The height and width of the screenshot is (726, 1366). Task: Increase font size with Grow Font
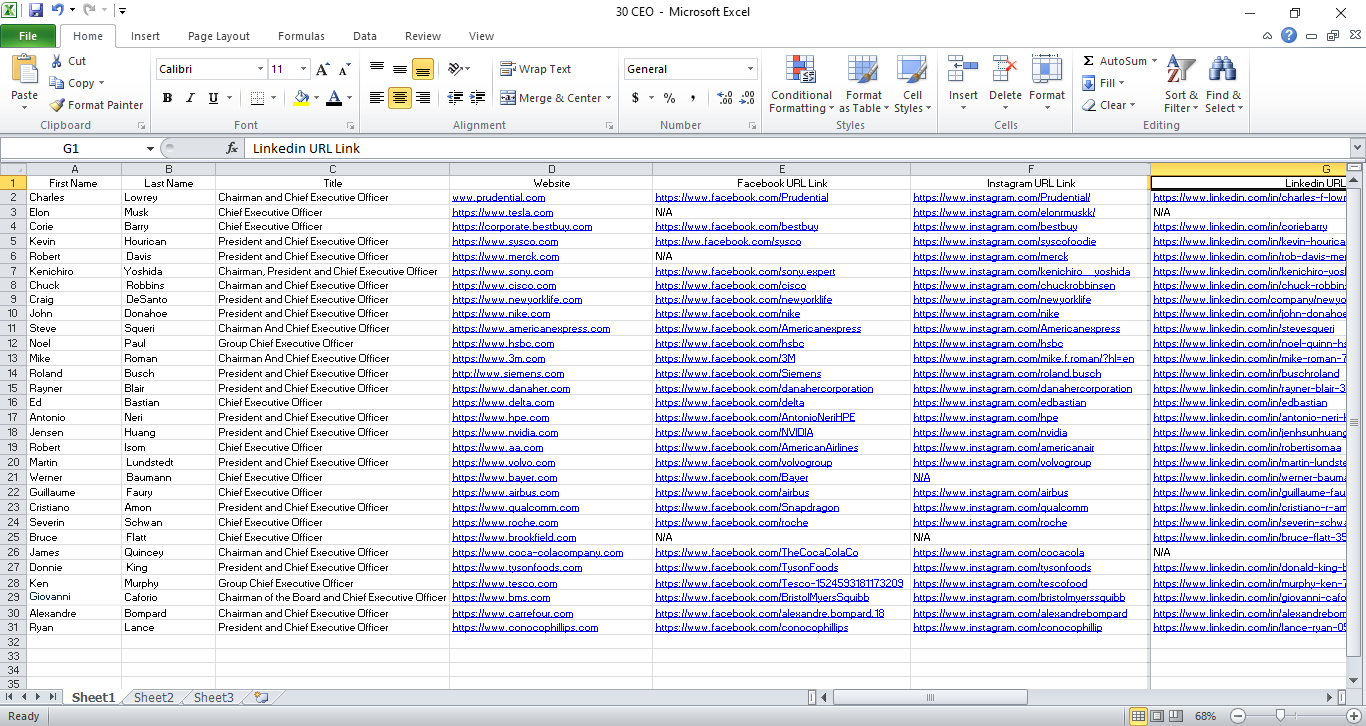point(322,69)
